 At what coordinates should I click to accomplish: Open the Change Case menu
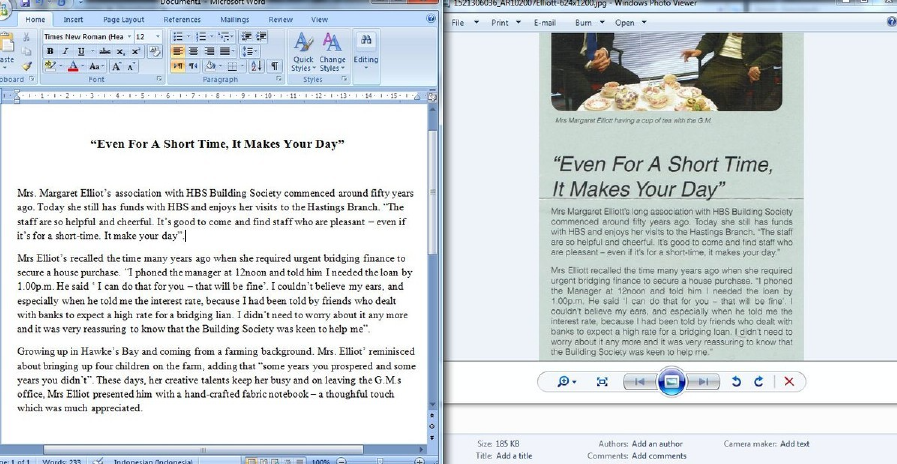(x=96, y=66)
